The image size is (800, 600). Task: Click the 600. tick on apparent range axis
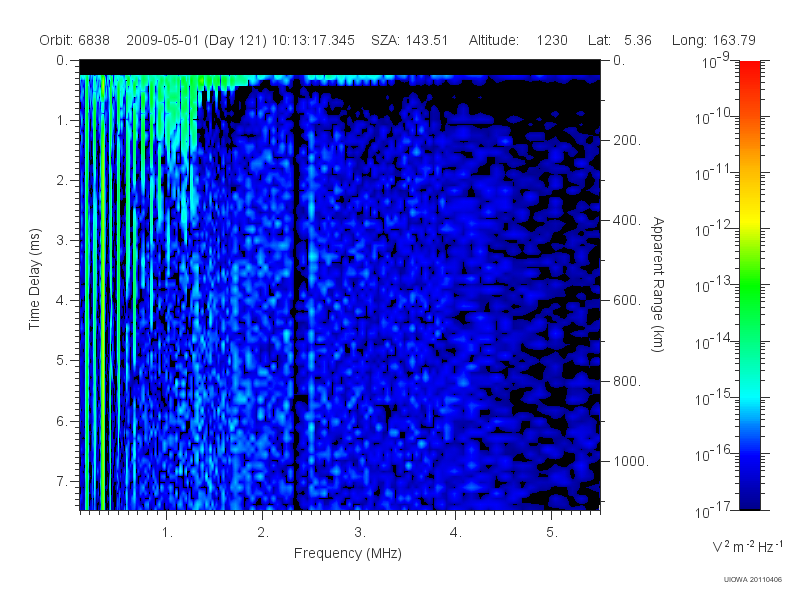click(x=627, y=301)
